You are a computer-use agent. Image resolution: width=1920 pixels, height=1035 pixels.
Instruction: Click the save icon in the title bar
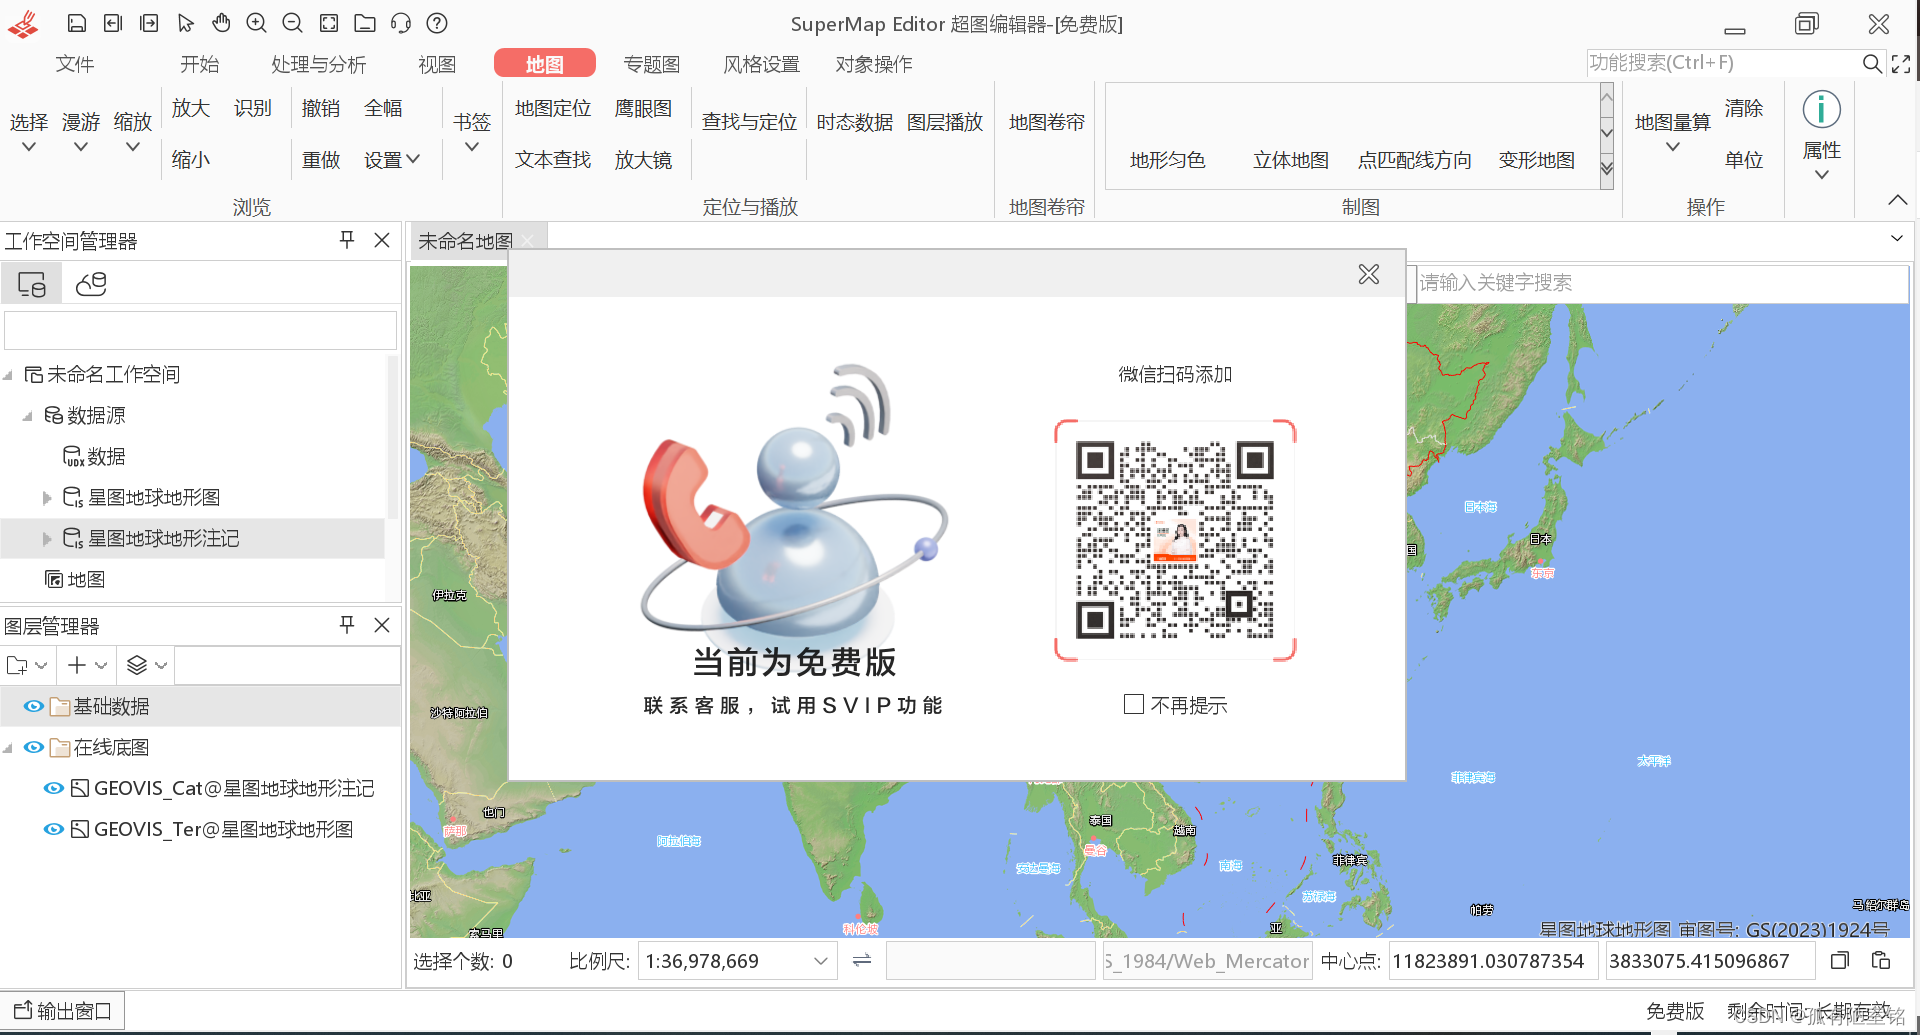tap(77, 23)
